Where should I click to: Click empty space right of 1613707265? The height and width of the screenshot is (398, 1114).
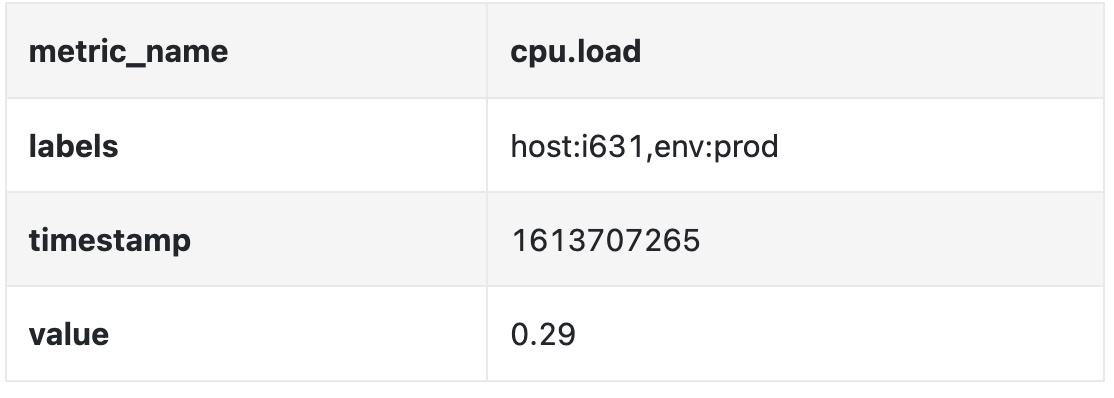tap(902, 240)
